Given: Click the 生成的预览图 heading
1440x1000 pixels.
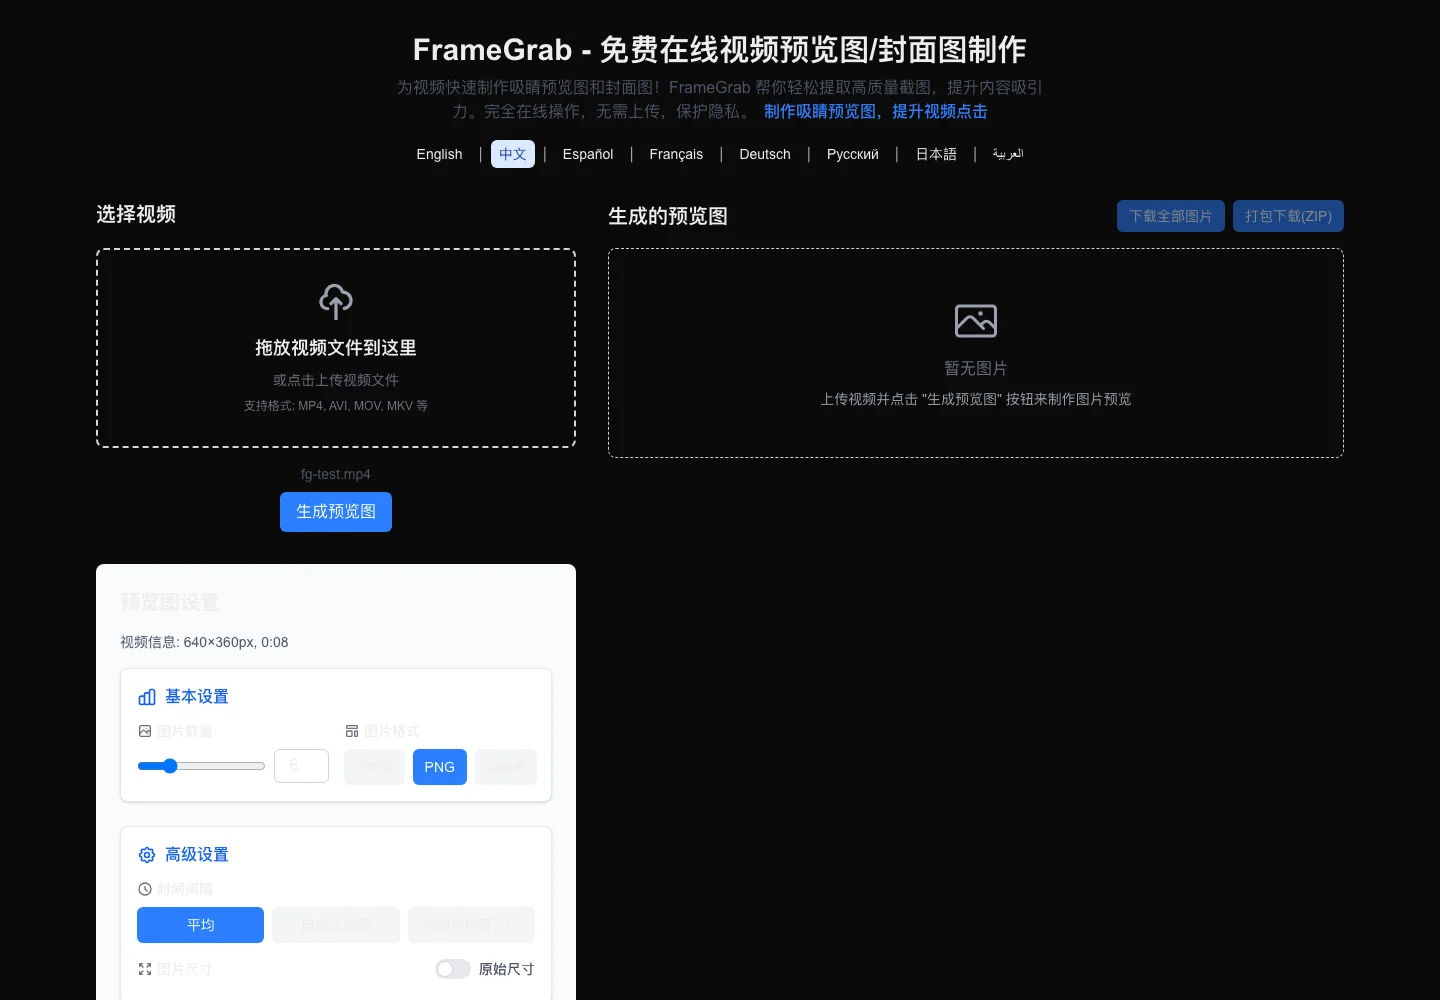Looking at the screenshot, I should (x=668, y=216).
